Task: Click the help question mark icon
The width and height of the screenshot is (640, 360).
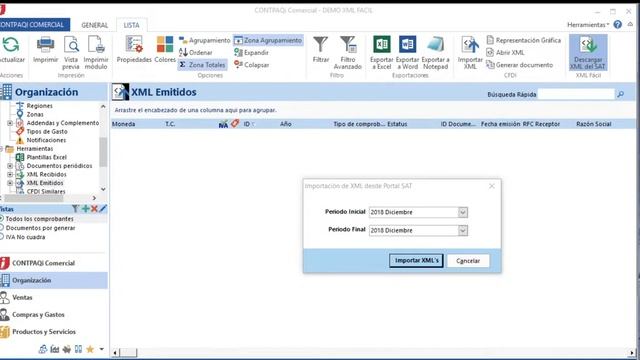Action: point(618,25)
